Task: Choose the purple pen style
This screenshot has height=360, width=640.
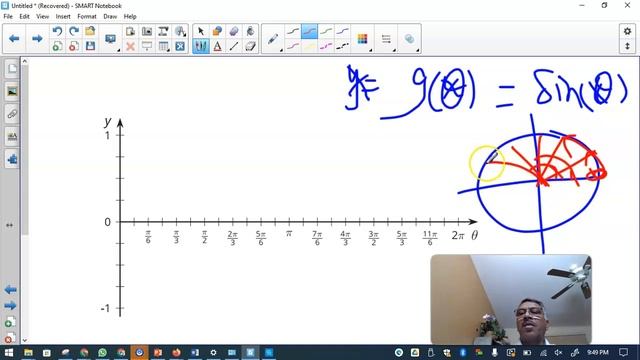Action: [x=342, y=31]
